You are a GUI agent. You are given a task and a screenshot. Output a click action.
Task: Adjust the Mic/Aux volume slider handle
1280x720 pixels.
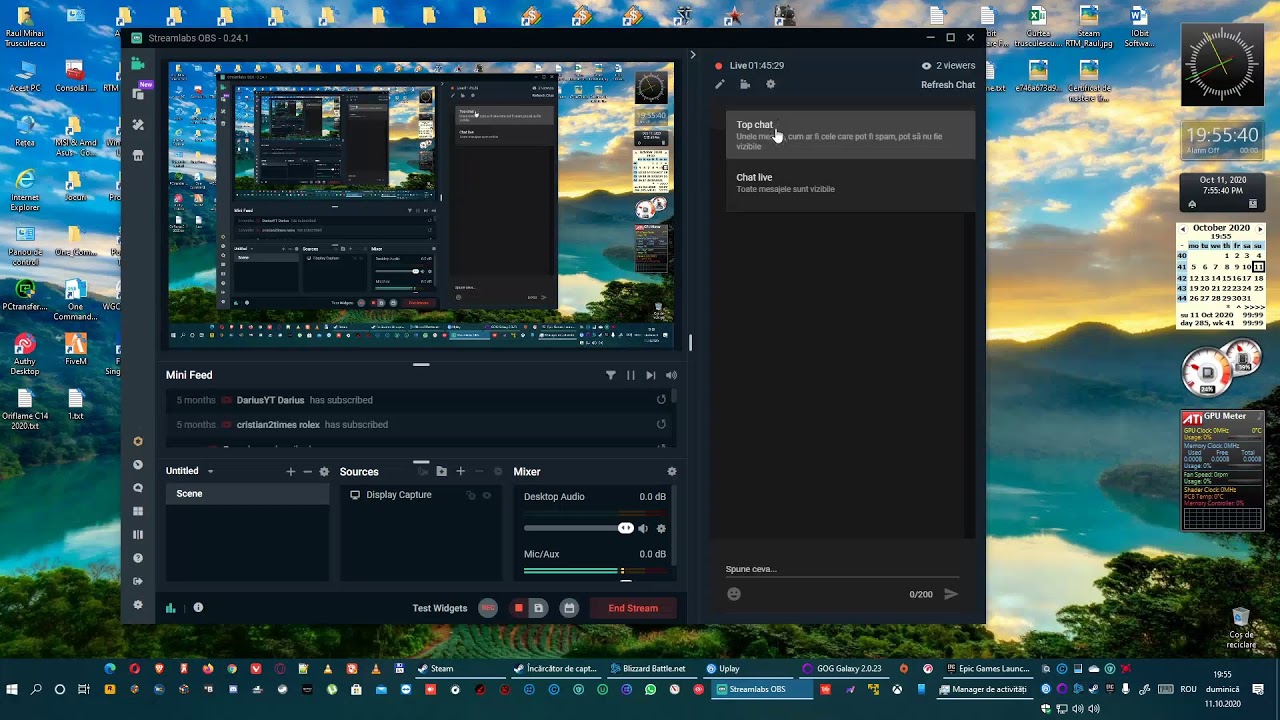[x=626, y=580]
